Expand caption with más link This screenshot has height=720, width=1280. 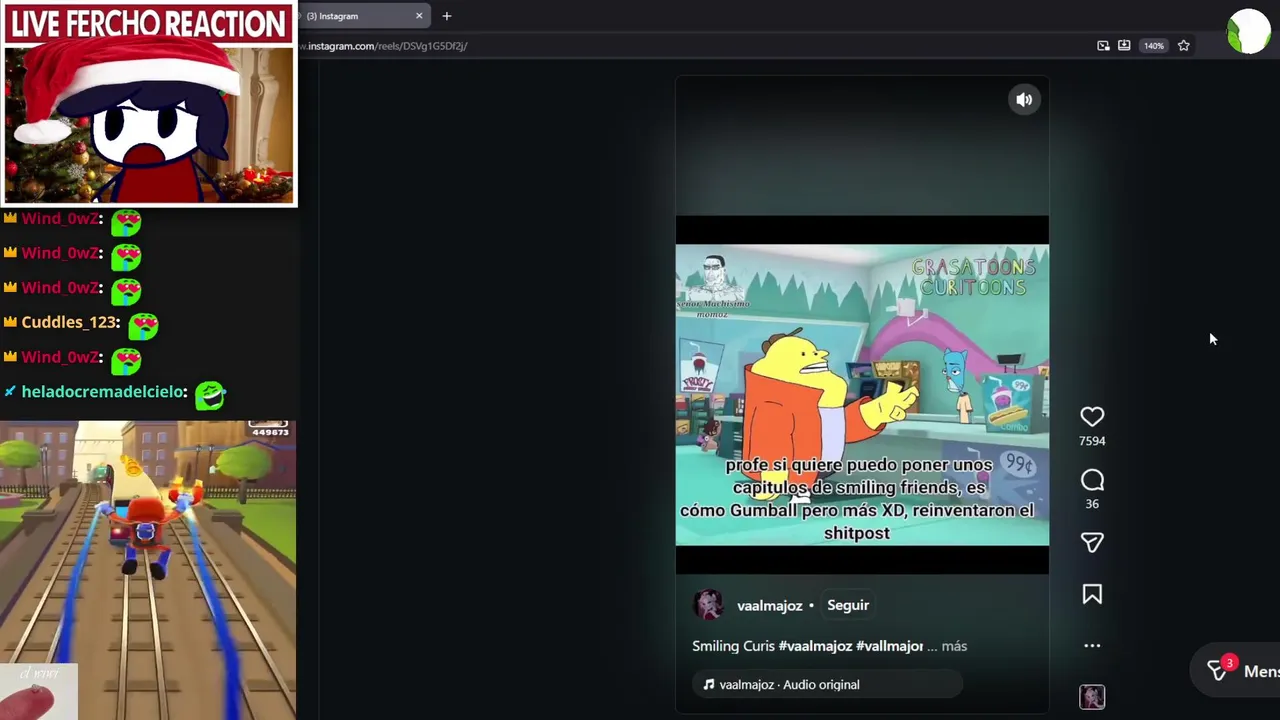(954, 646)
